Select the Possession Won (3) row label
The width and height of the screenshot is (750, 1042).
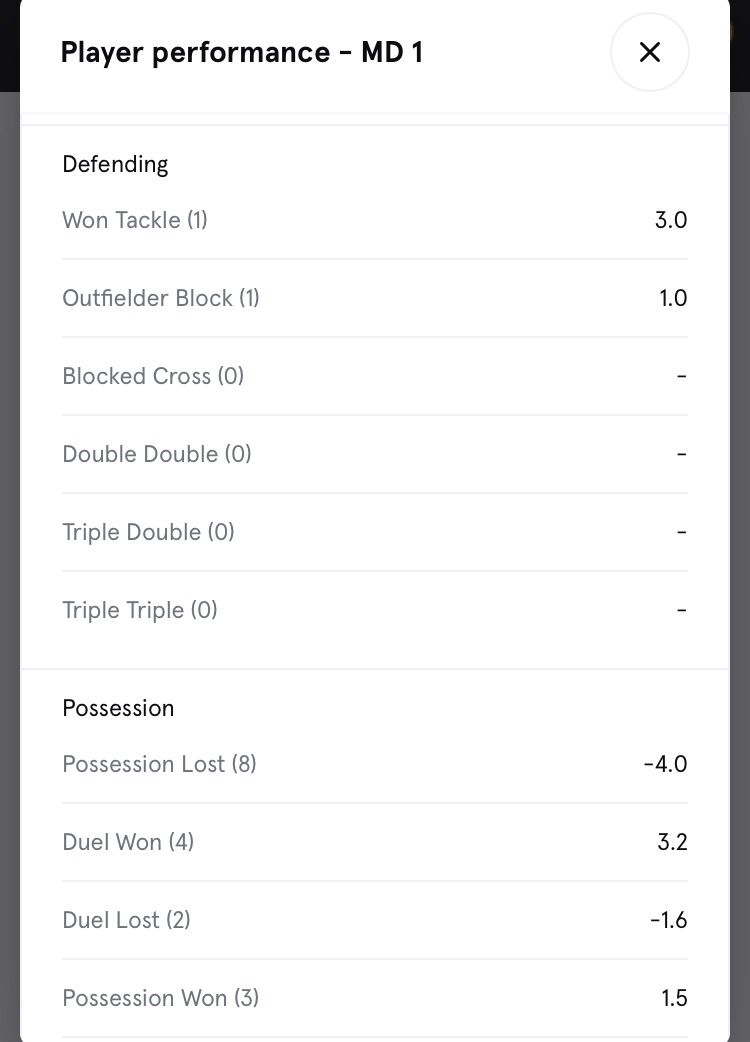(160, 998)
